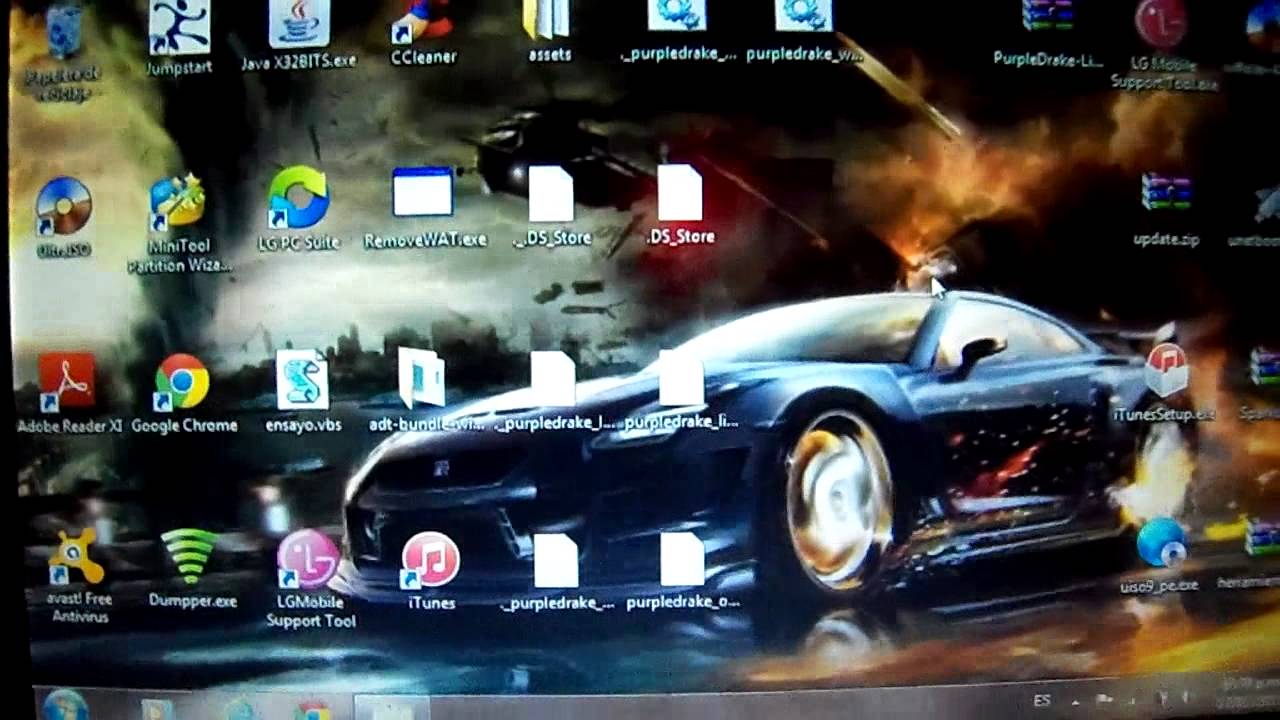
Task: Select the iTunesSetup.exe installer
Action: point(1166,383)
